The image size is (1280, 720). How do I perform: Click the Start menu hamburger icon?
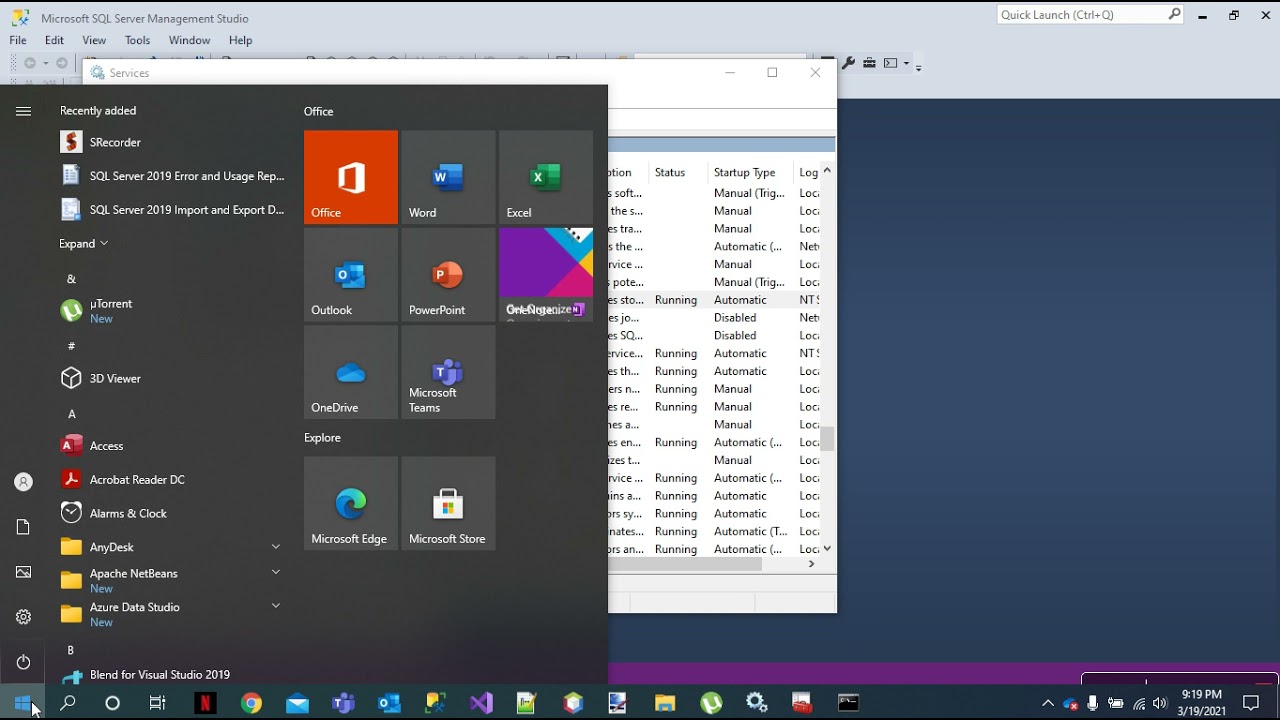(x=23, y=111)
